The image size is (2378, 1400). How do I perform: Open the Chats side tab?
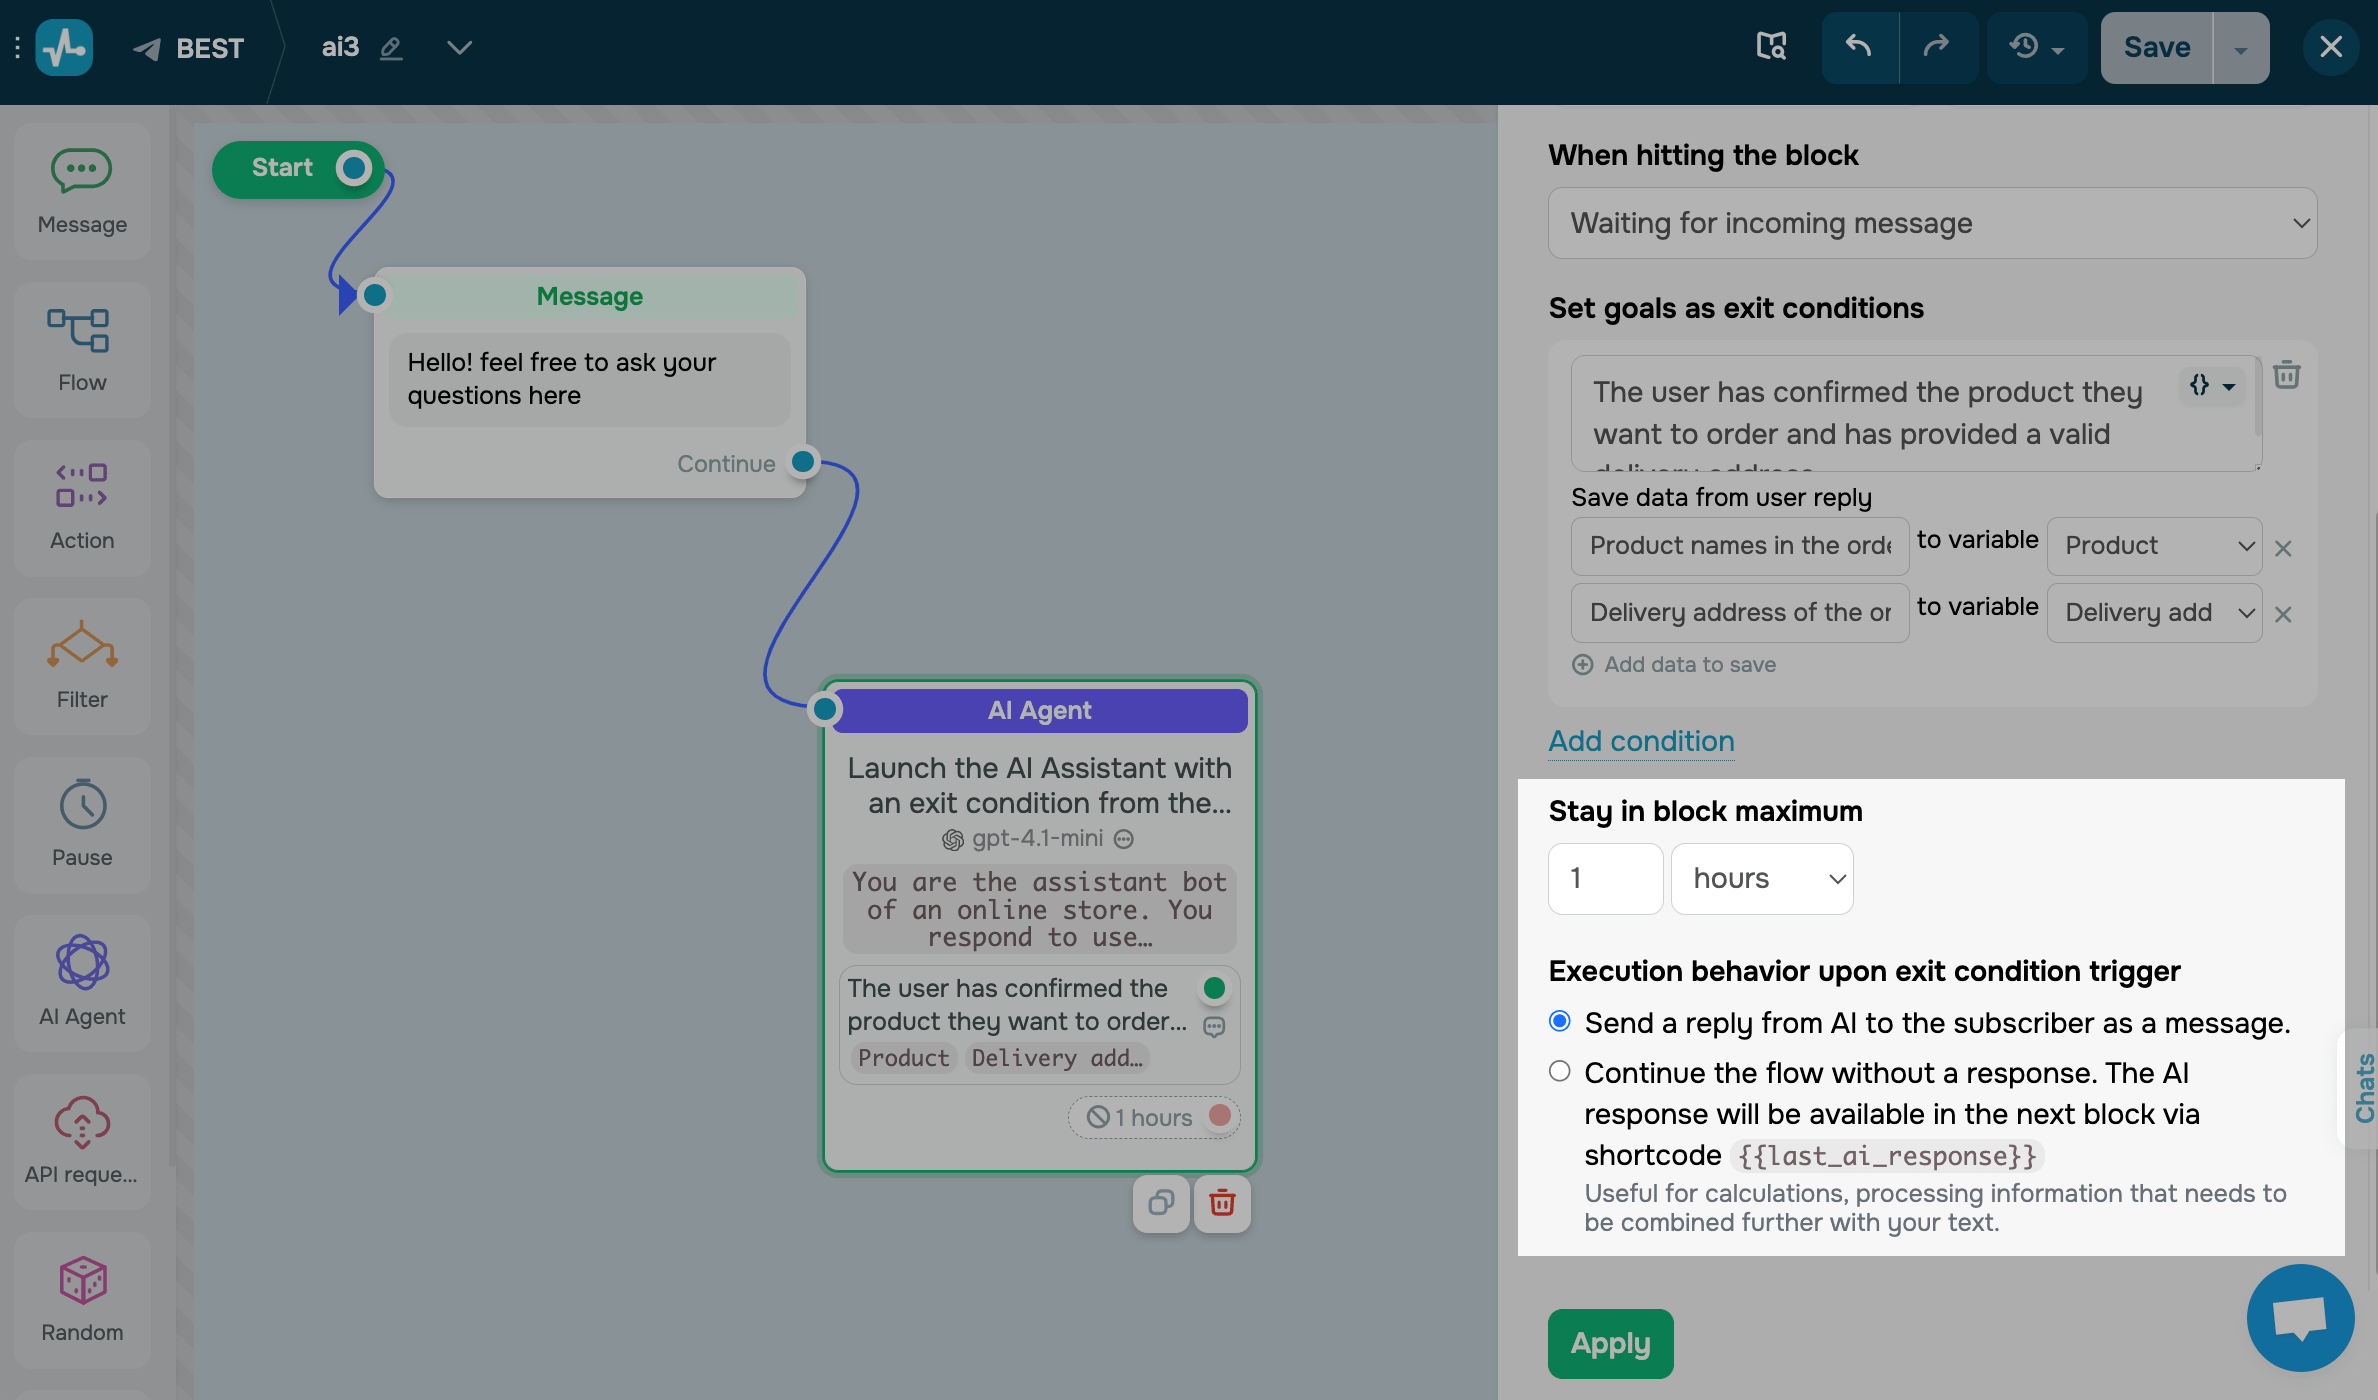click(2363, 1088)
